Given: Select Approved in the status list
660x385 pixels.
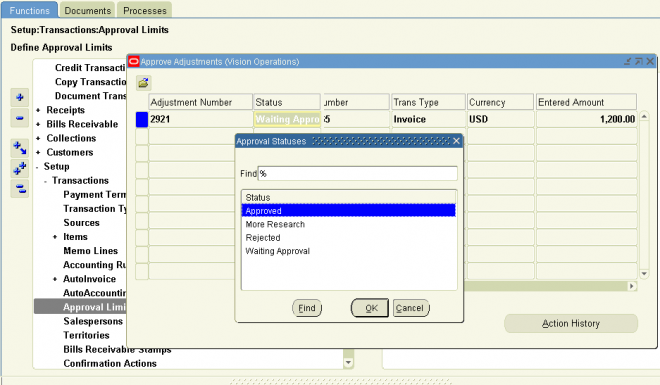Looking at the screenshot, I should click(x=349, y=211).
